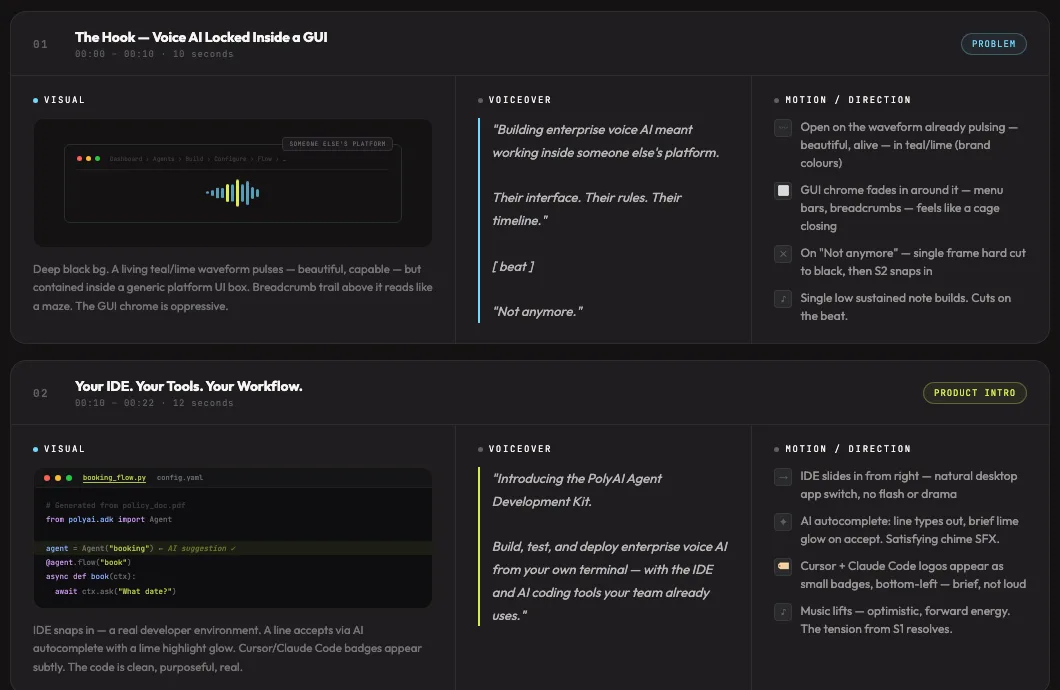Click the Dashboard breadcrumb
The height and width of the screenshot is (690, 1060).
pyautogui.click(x=126, y=159)
